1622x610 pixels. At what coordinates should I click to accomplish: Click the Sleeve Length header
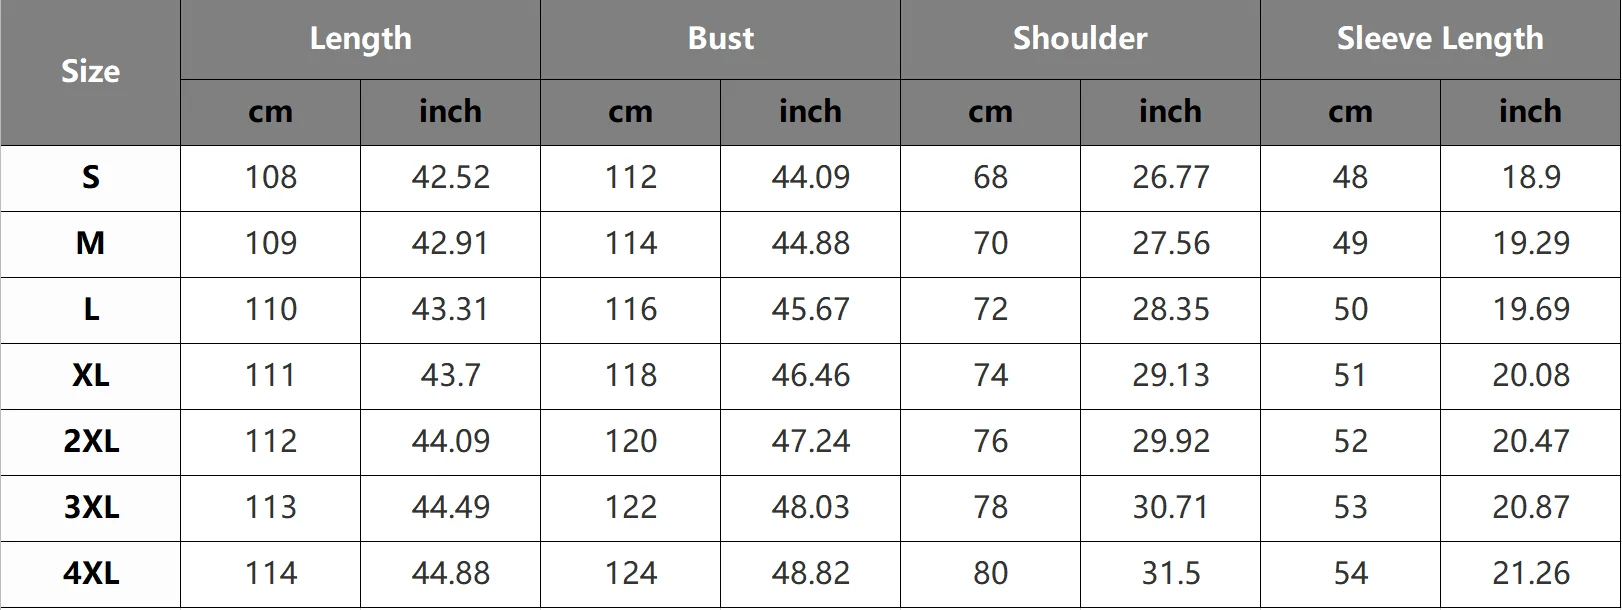coord(1440,39)
